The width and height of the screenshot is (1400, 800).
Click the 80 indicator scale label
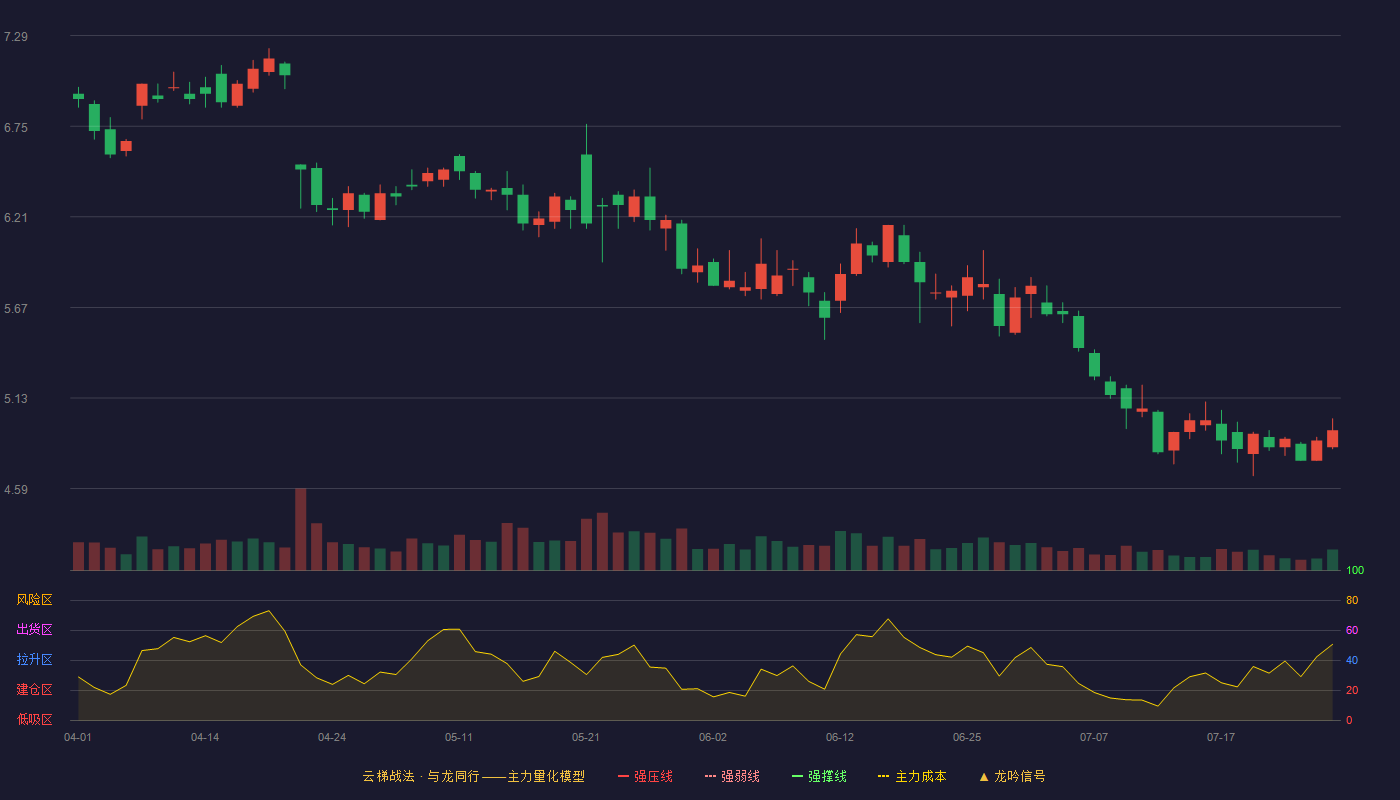tap(1352, 600)
